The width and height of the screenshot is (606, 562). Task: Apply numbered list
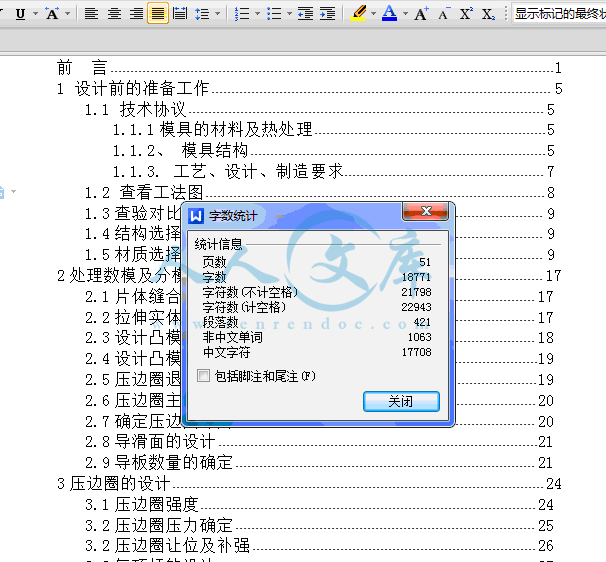(x=242, y=14)
